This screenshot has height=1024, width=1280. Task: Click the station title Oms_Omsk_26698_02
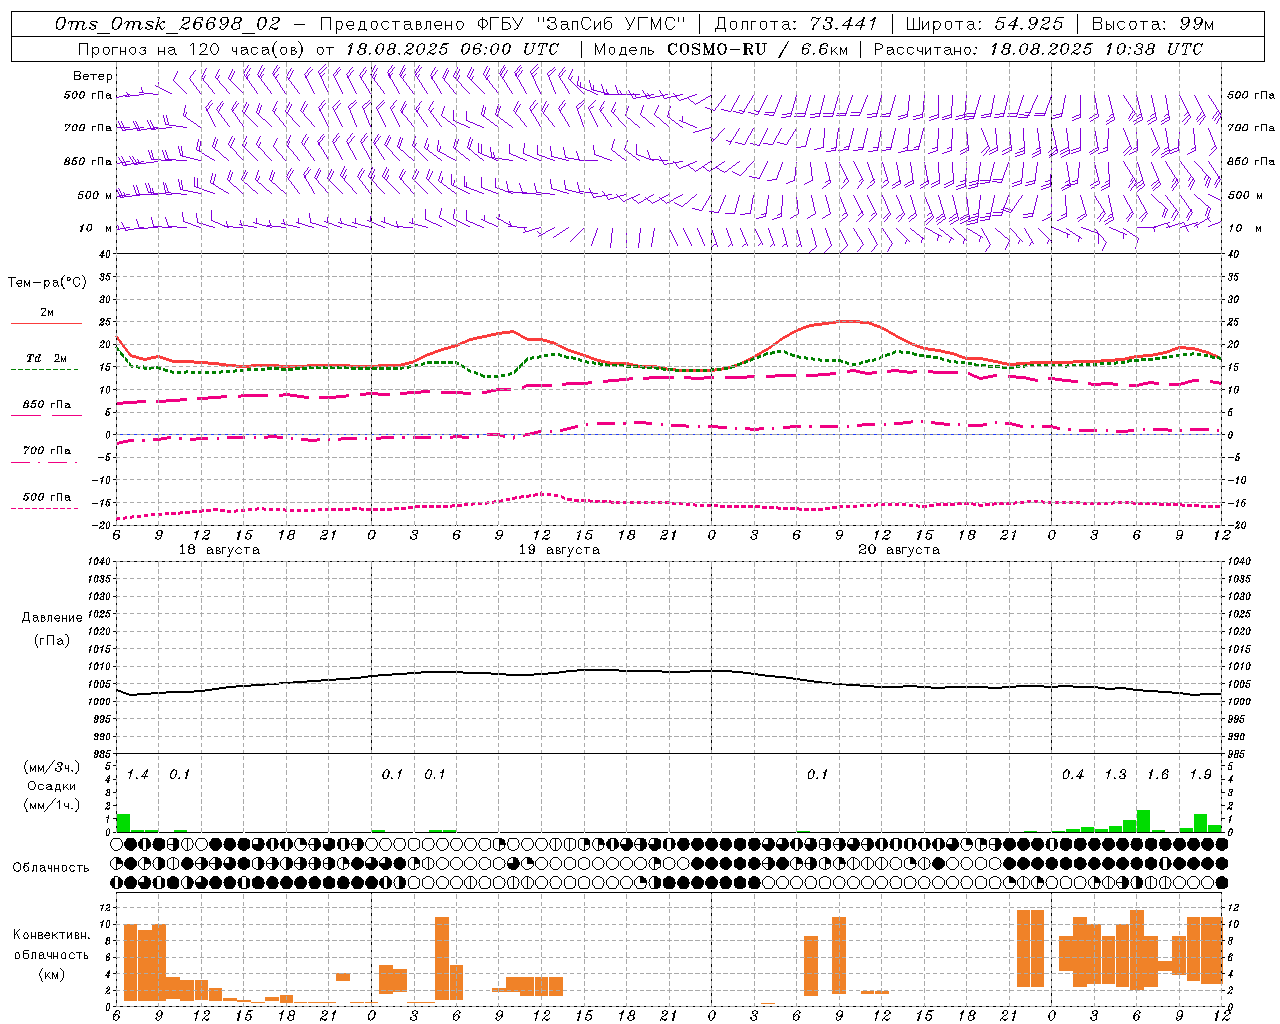coord(168,23)
